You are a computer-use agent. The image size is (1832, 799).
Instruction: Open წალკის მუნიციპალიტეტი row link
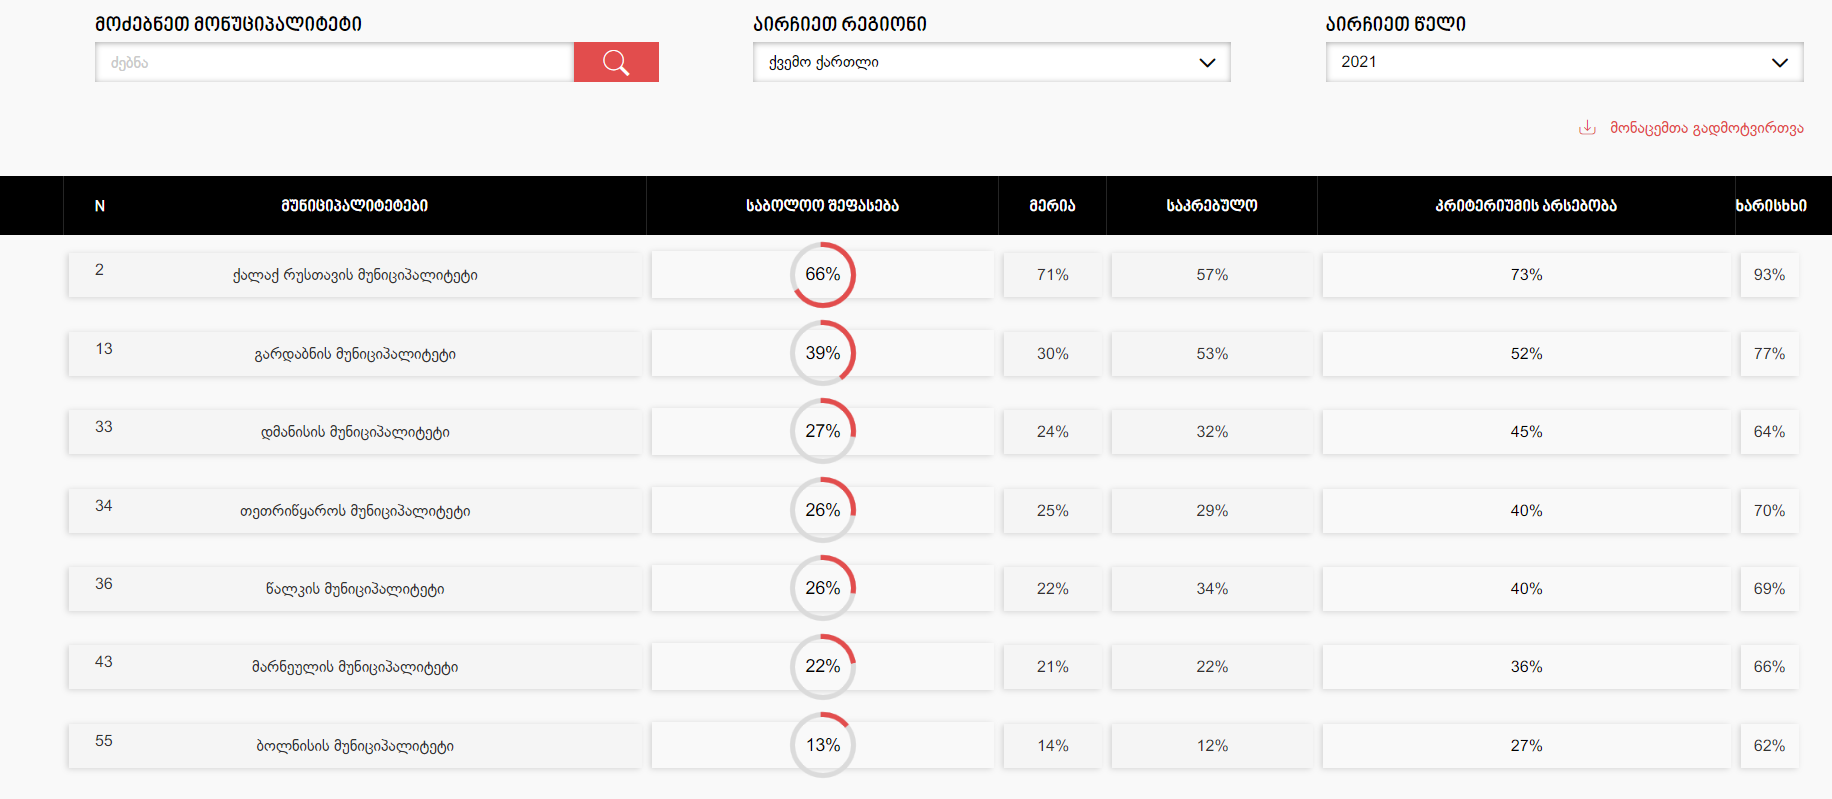[355, 589]
